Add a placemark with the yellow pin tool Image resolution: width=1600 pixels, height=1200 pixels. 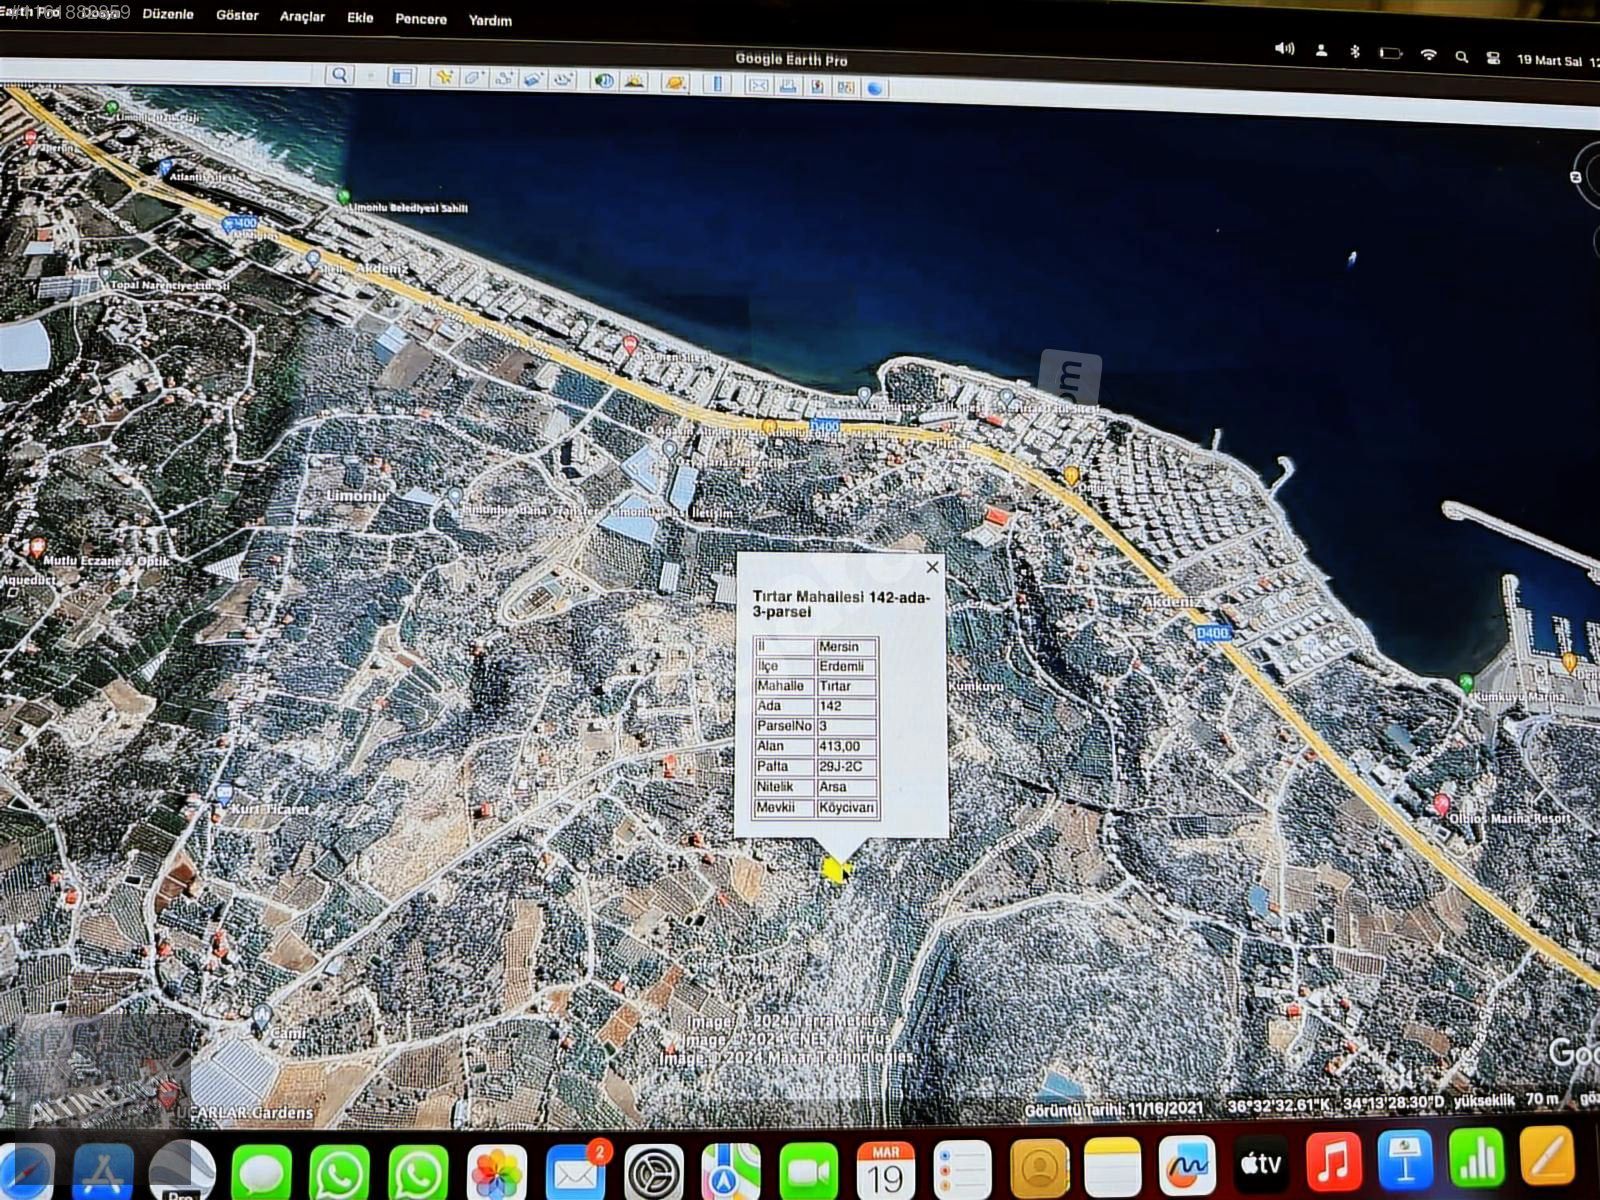tap(443, 77)
